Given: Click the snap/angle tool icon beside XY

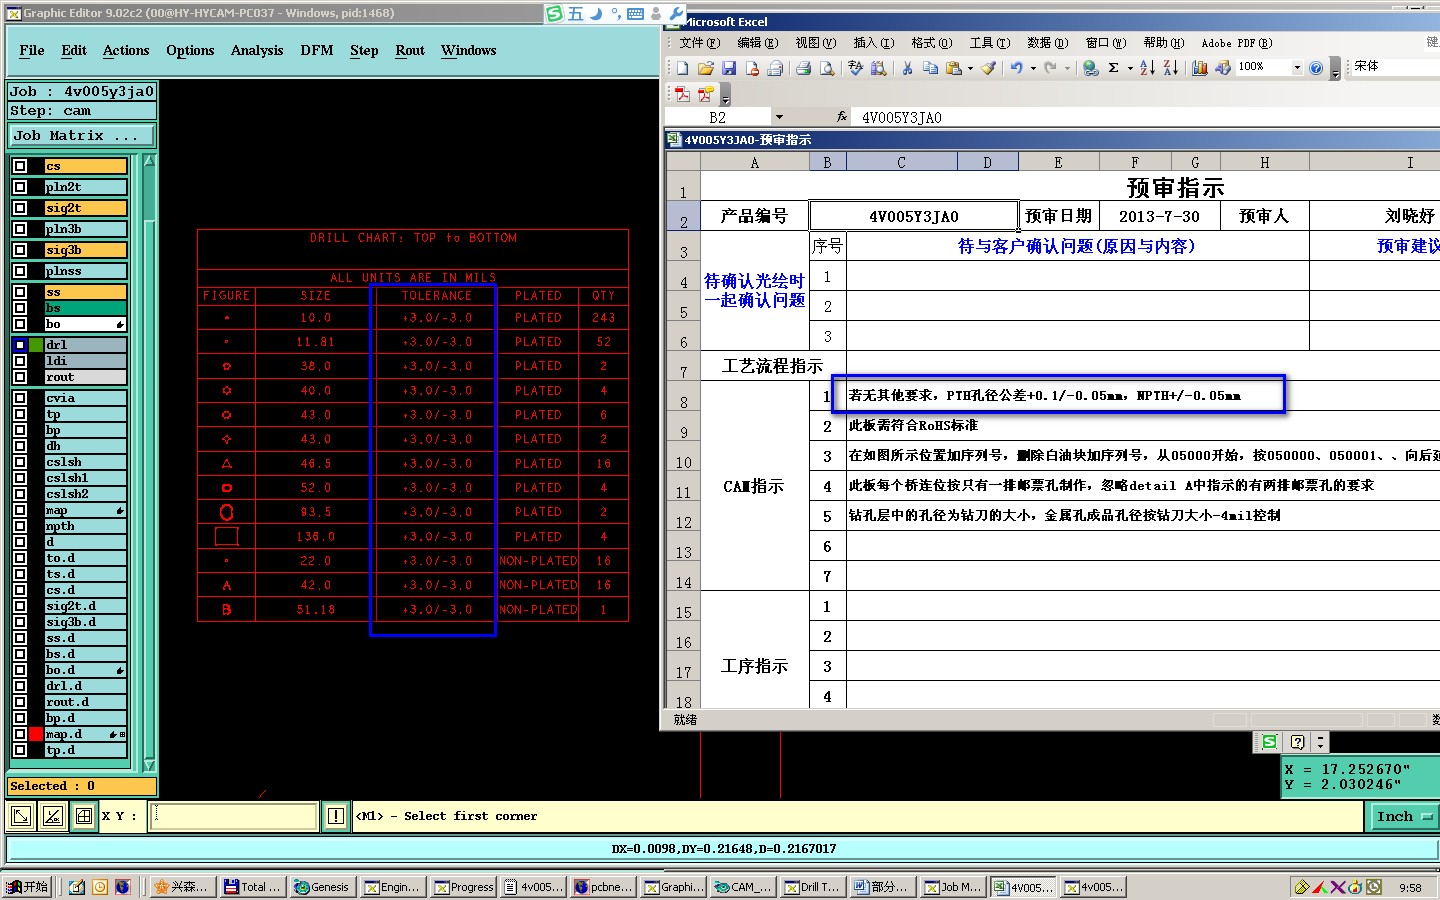Looking at the screenshot, I should [53, 816].
